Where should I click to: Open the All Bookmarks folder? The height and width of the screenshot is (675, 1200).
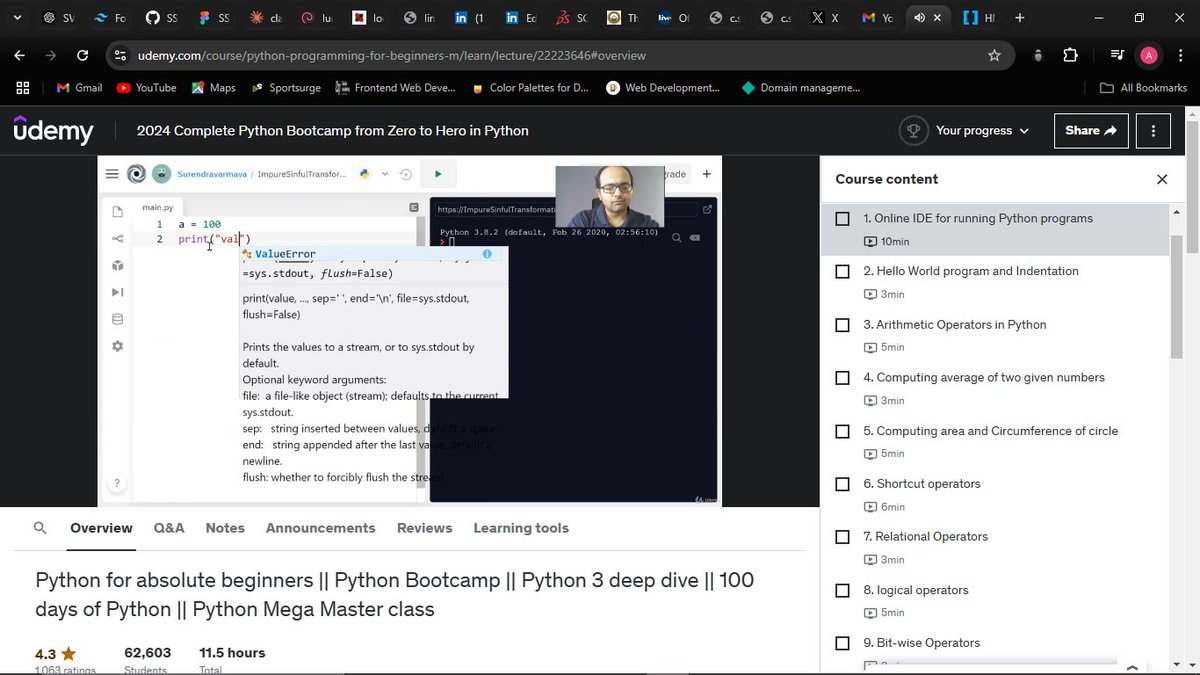[x=1143, y=87]
